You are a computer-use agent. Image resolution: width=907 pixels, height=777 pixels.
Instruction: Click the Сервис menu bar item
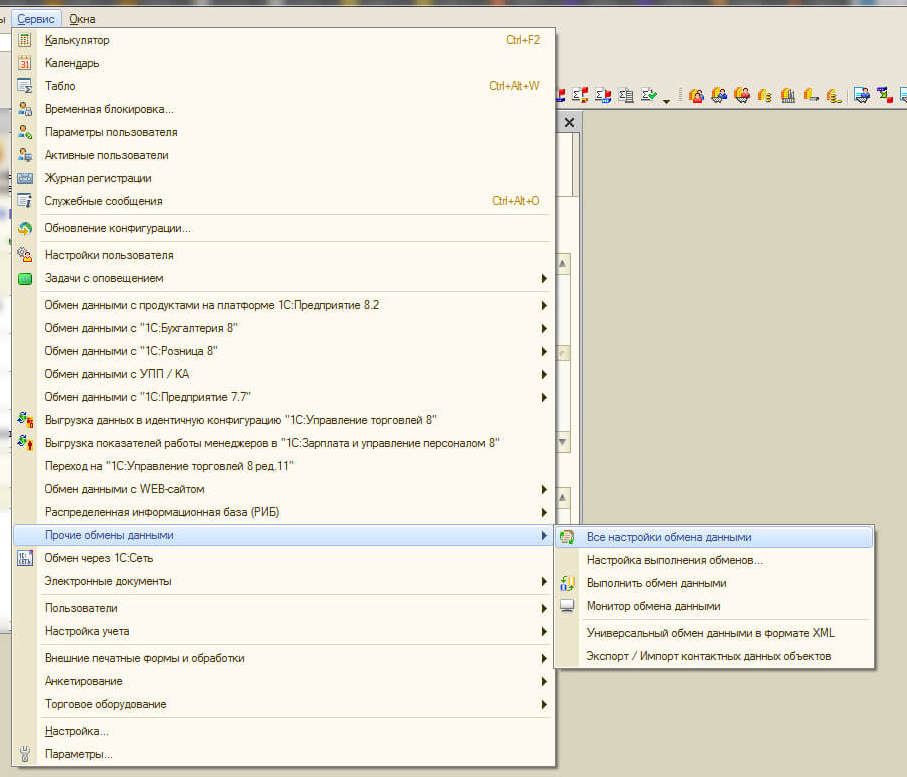(37, 18)
